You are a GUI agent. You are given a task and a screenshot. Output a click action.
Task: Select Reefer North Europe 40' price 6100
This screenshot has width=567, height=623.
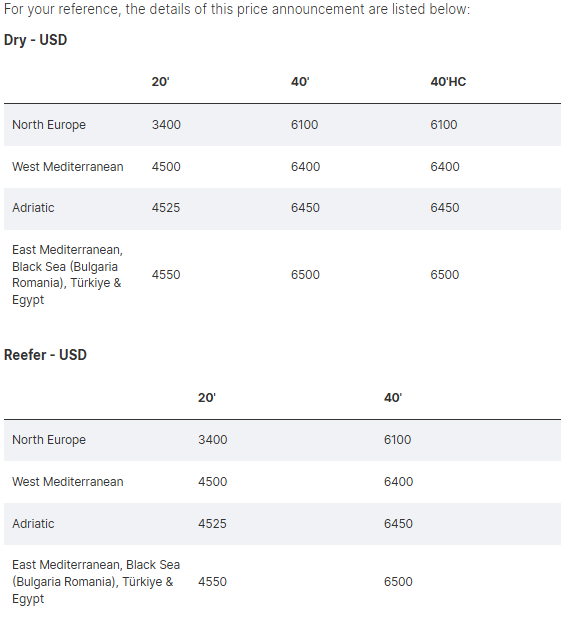click(x=397, y=440)
